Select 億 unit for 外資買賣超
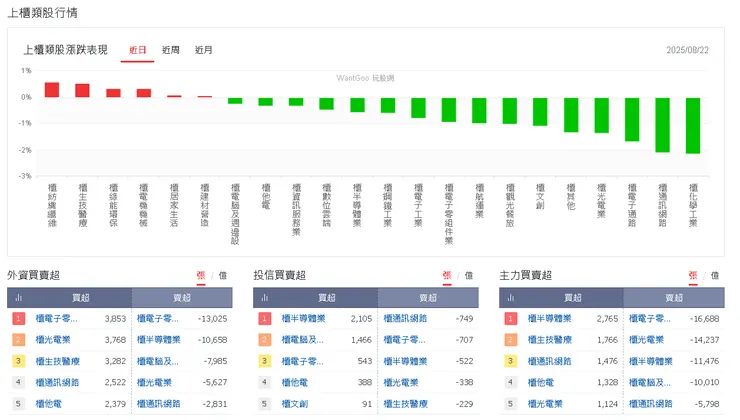 [223, 275]
